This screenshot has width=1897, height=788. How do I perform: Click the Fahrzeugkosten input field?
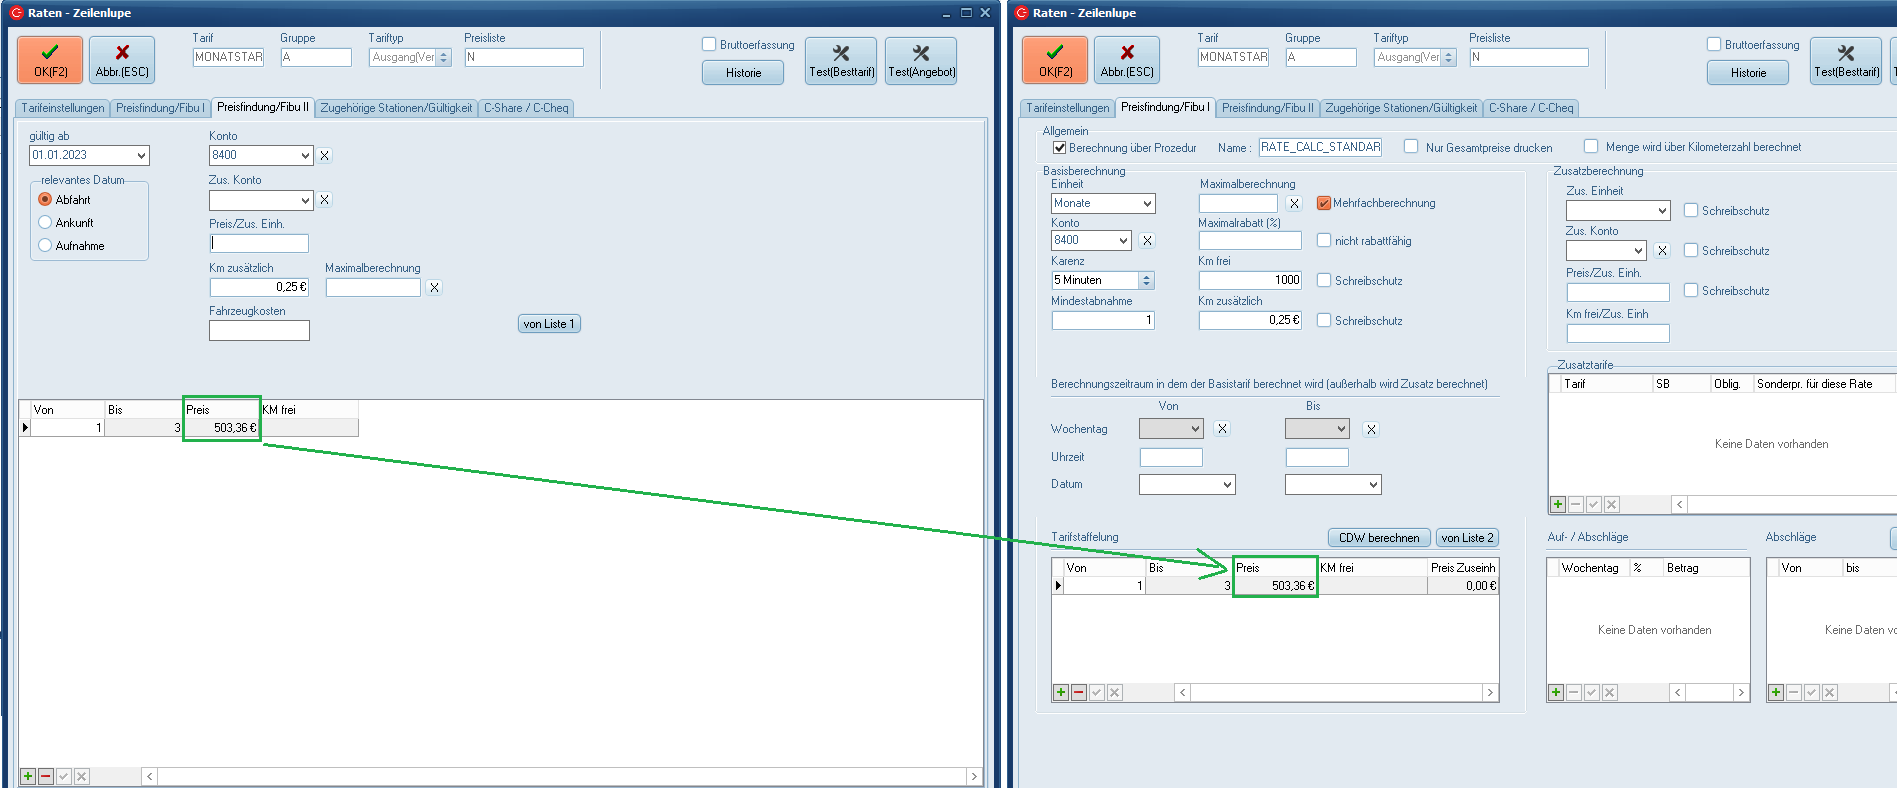(259, 330)
